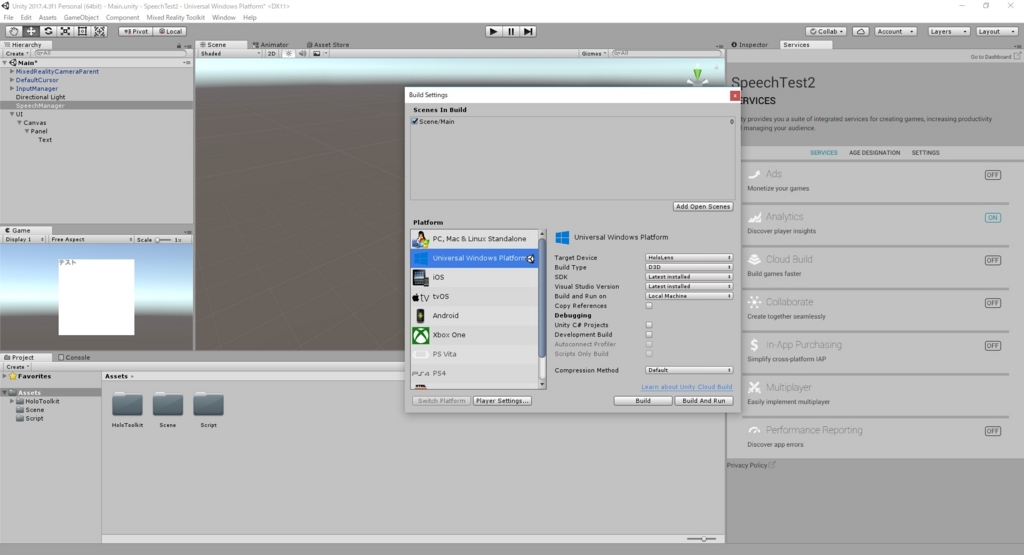Click the Play button

tap(493, 31)
